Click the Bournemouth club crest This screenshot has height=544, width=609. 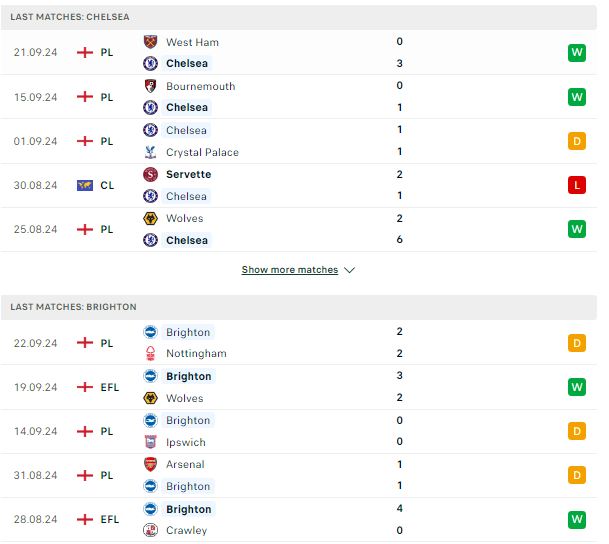click(x=150, y=86)
